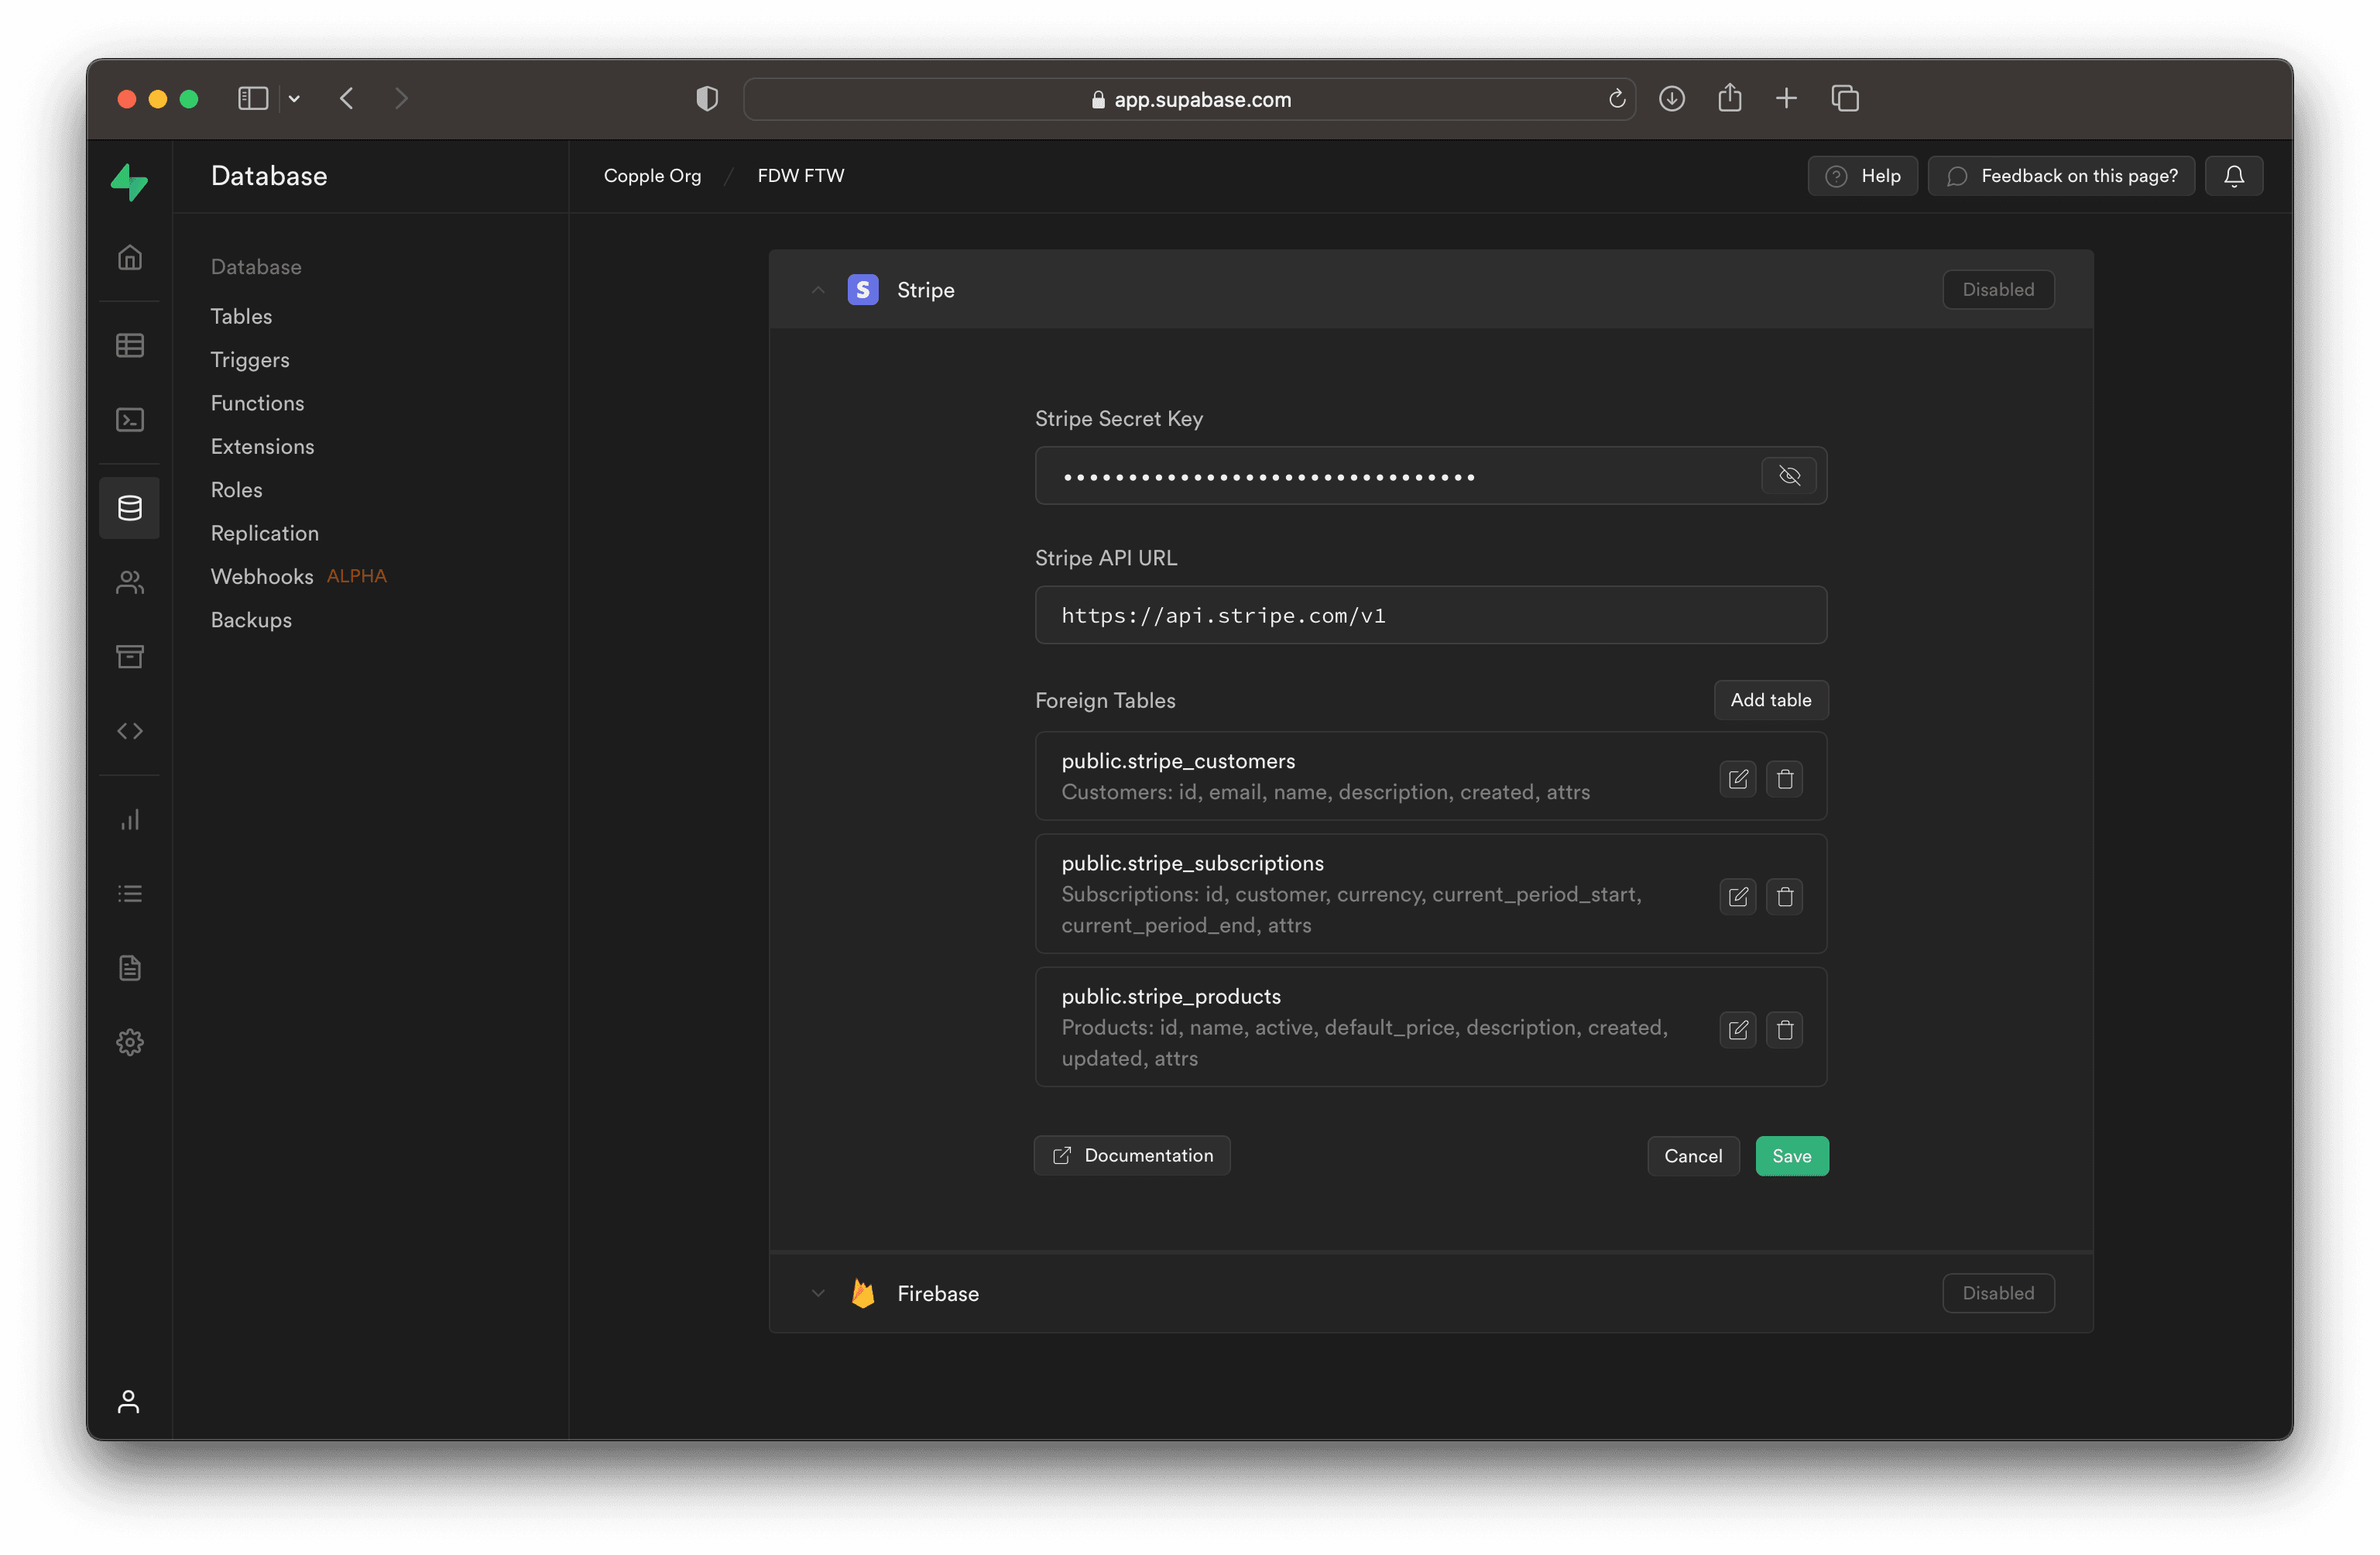Viewport: 2380px width, 1555px height.
Task: Toggle the Firebase wrapper Disabled switch
Action: tap(1997, 1293)
